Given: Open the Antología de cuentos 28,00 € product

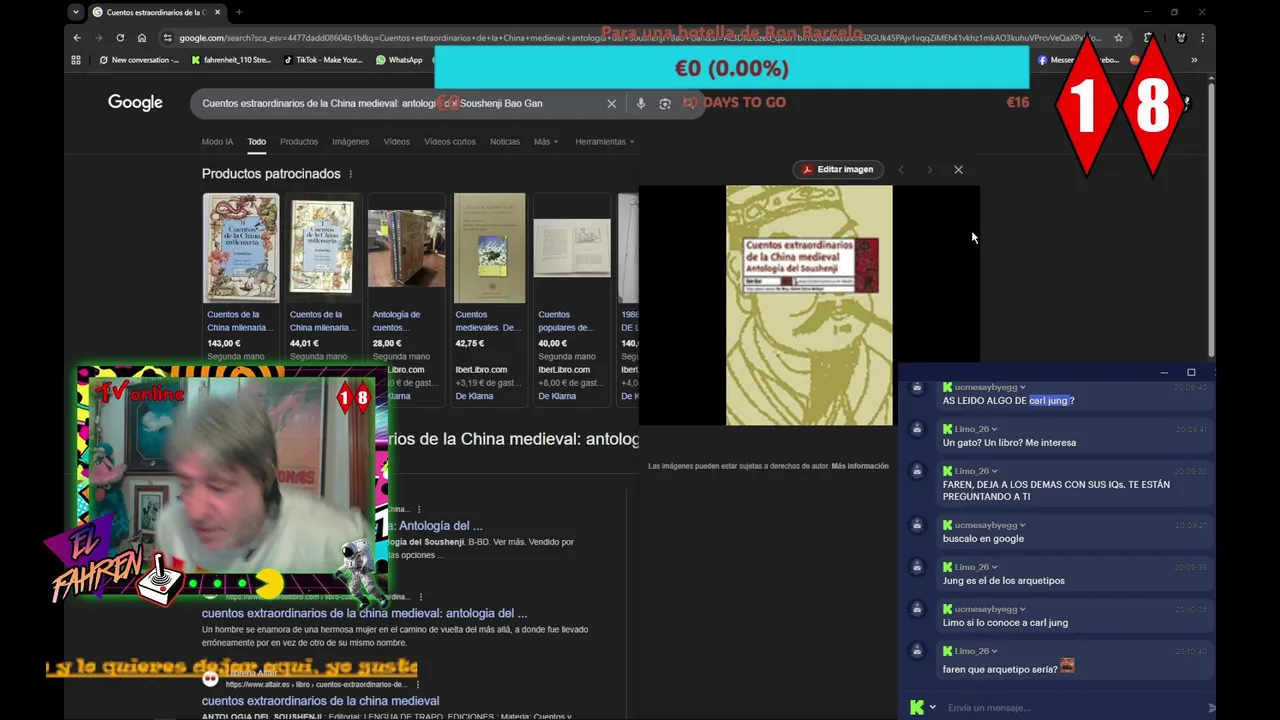Looking at the screenshot, I should (x=406, y=298).
